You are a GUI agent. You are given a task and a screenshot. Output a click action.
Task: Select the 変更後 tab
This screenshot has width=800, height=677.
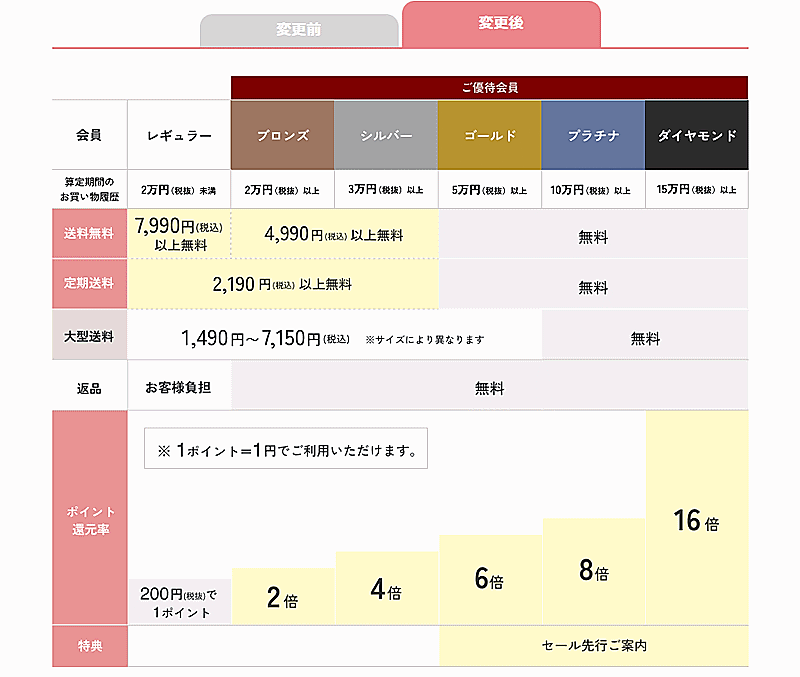coord(501,24)
